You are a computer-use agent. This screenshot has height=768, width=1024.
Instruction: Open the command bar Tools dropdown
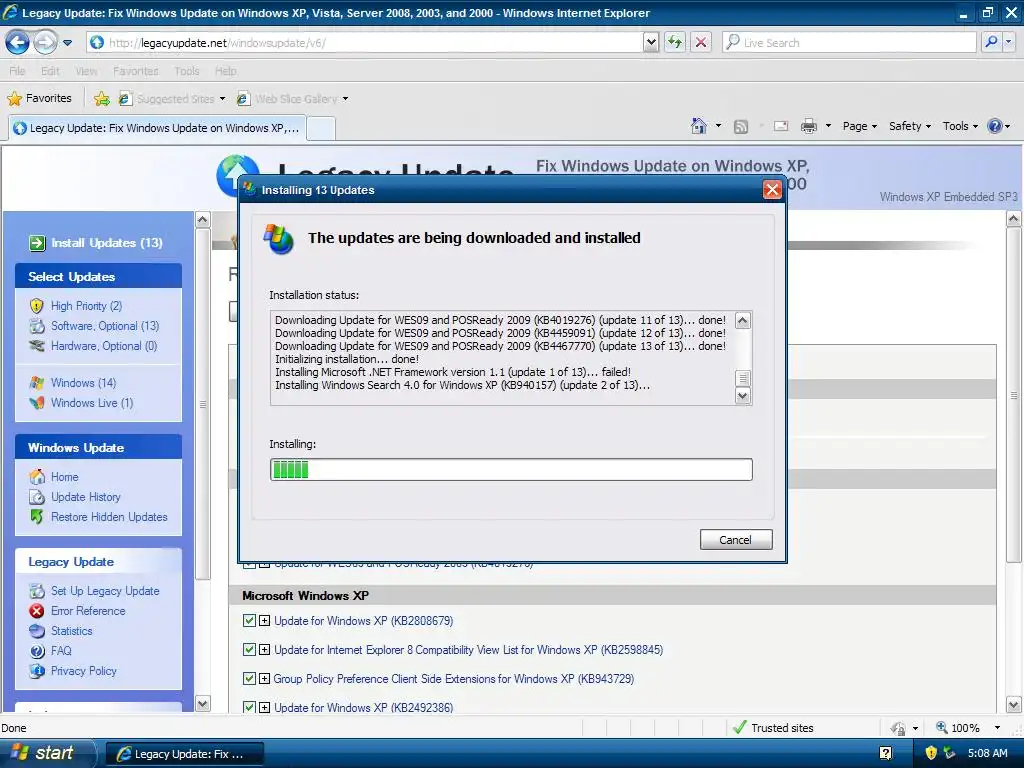click(960, 126)
